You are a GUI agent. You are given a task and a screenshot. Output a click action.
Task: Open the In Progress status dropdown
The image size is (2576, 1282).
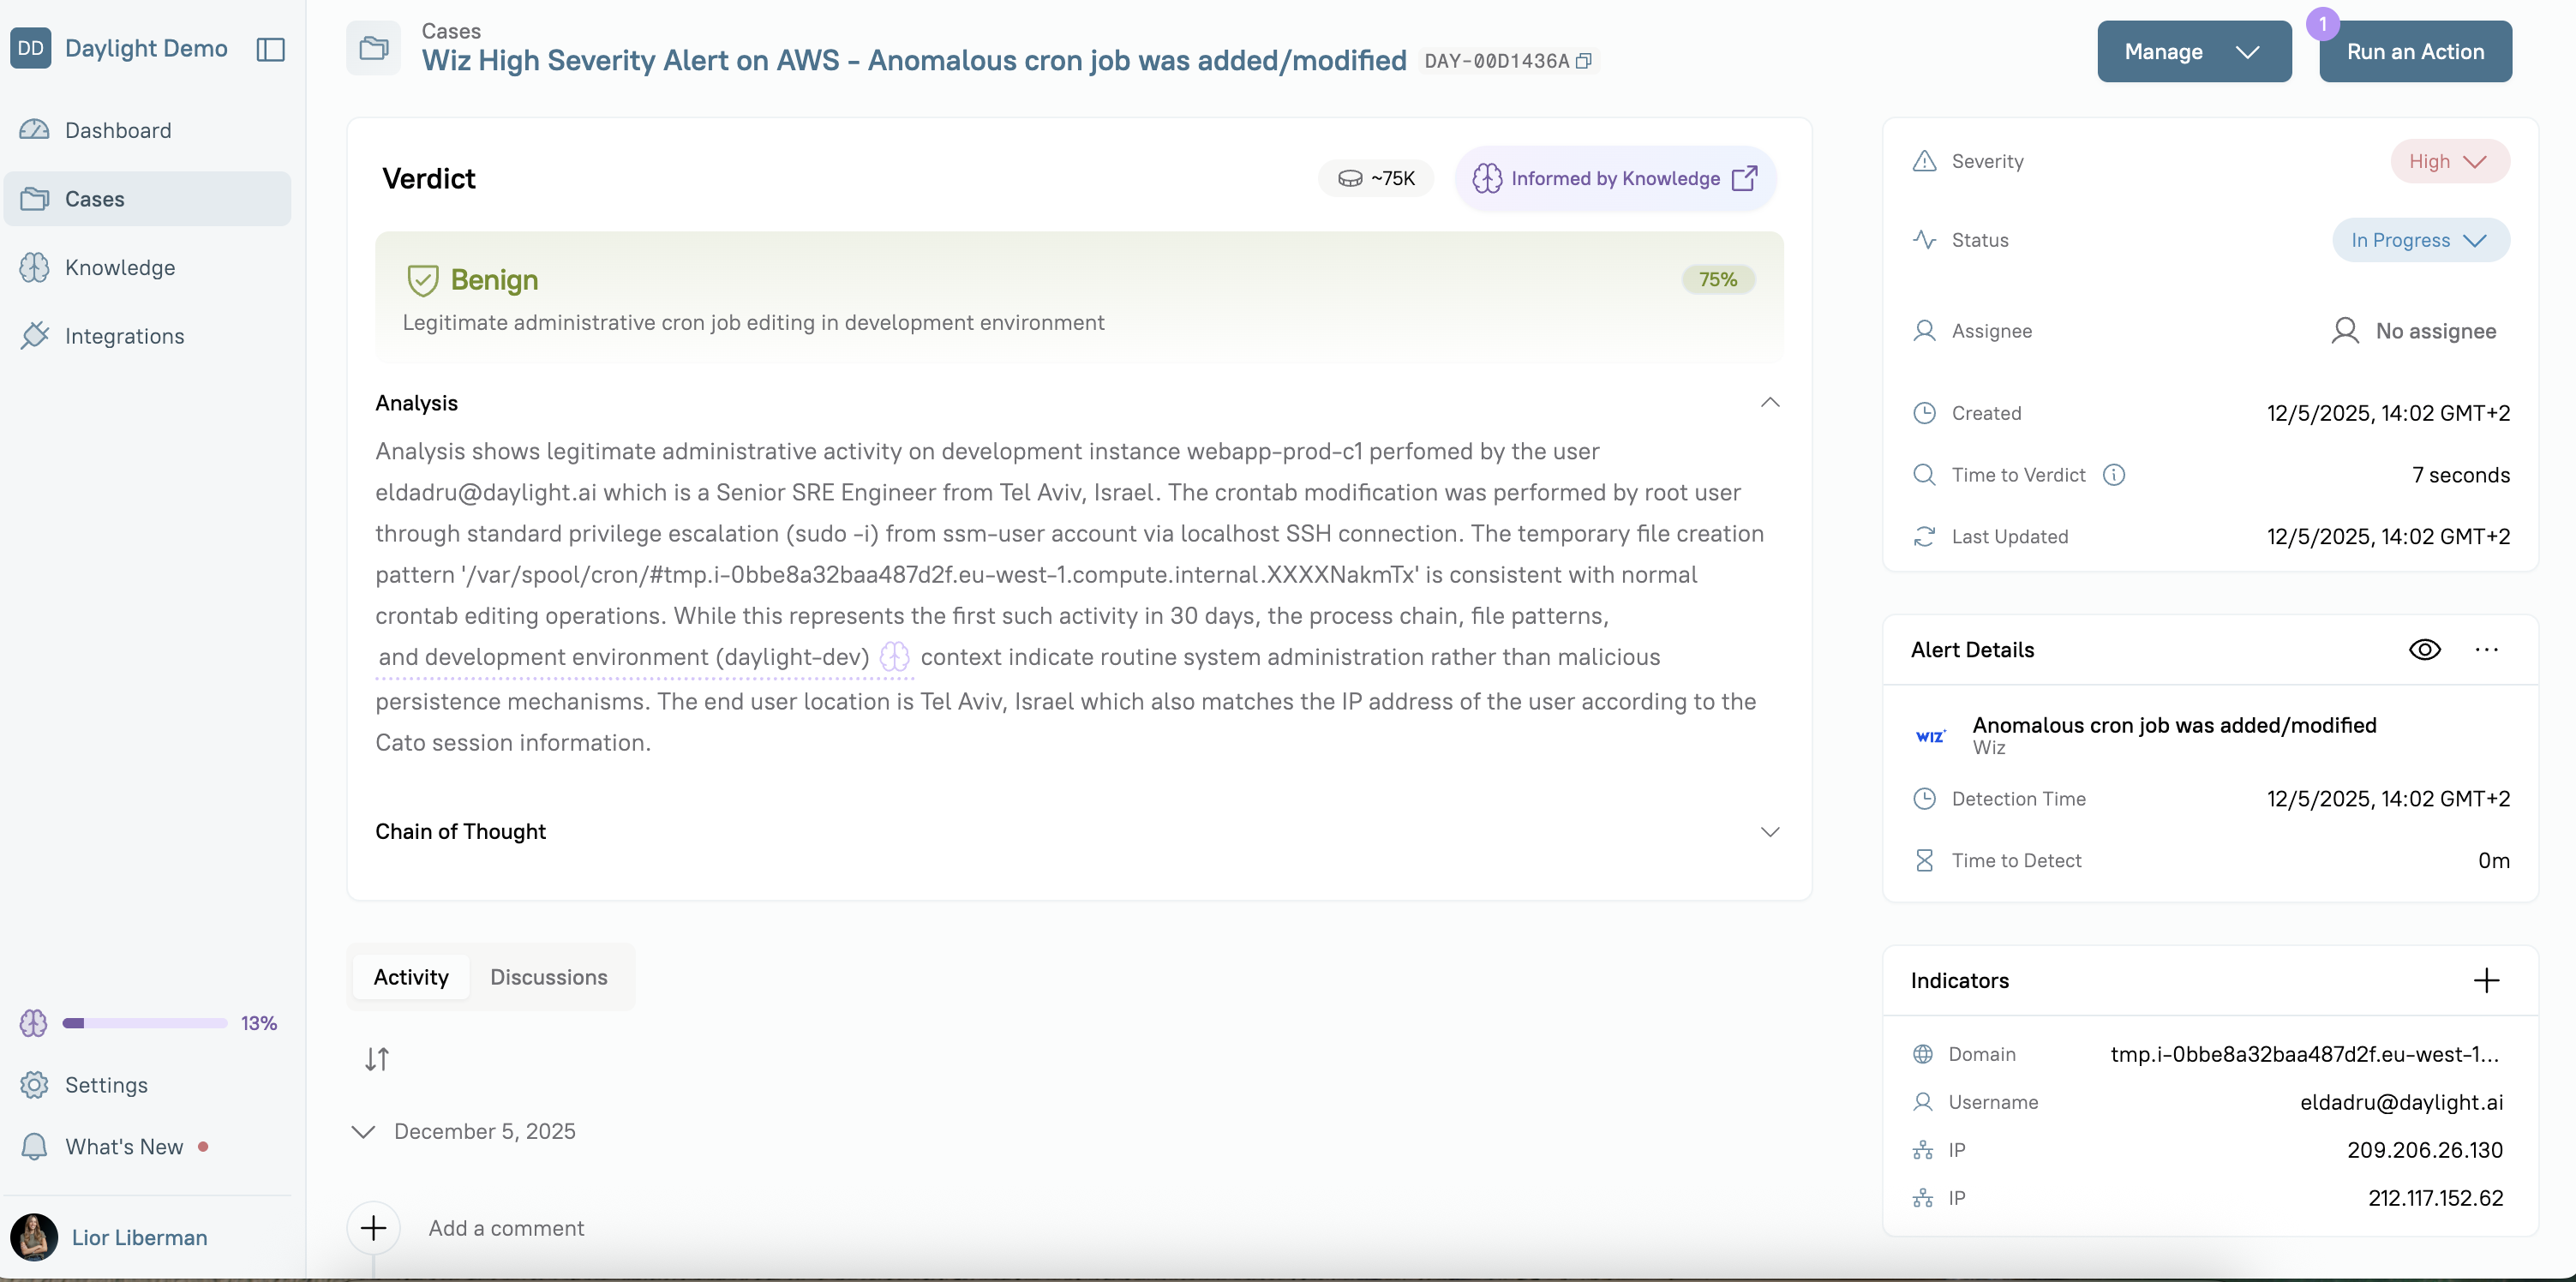pyautogui.click(x=2420, y=240)
